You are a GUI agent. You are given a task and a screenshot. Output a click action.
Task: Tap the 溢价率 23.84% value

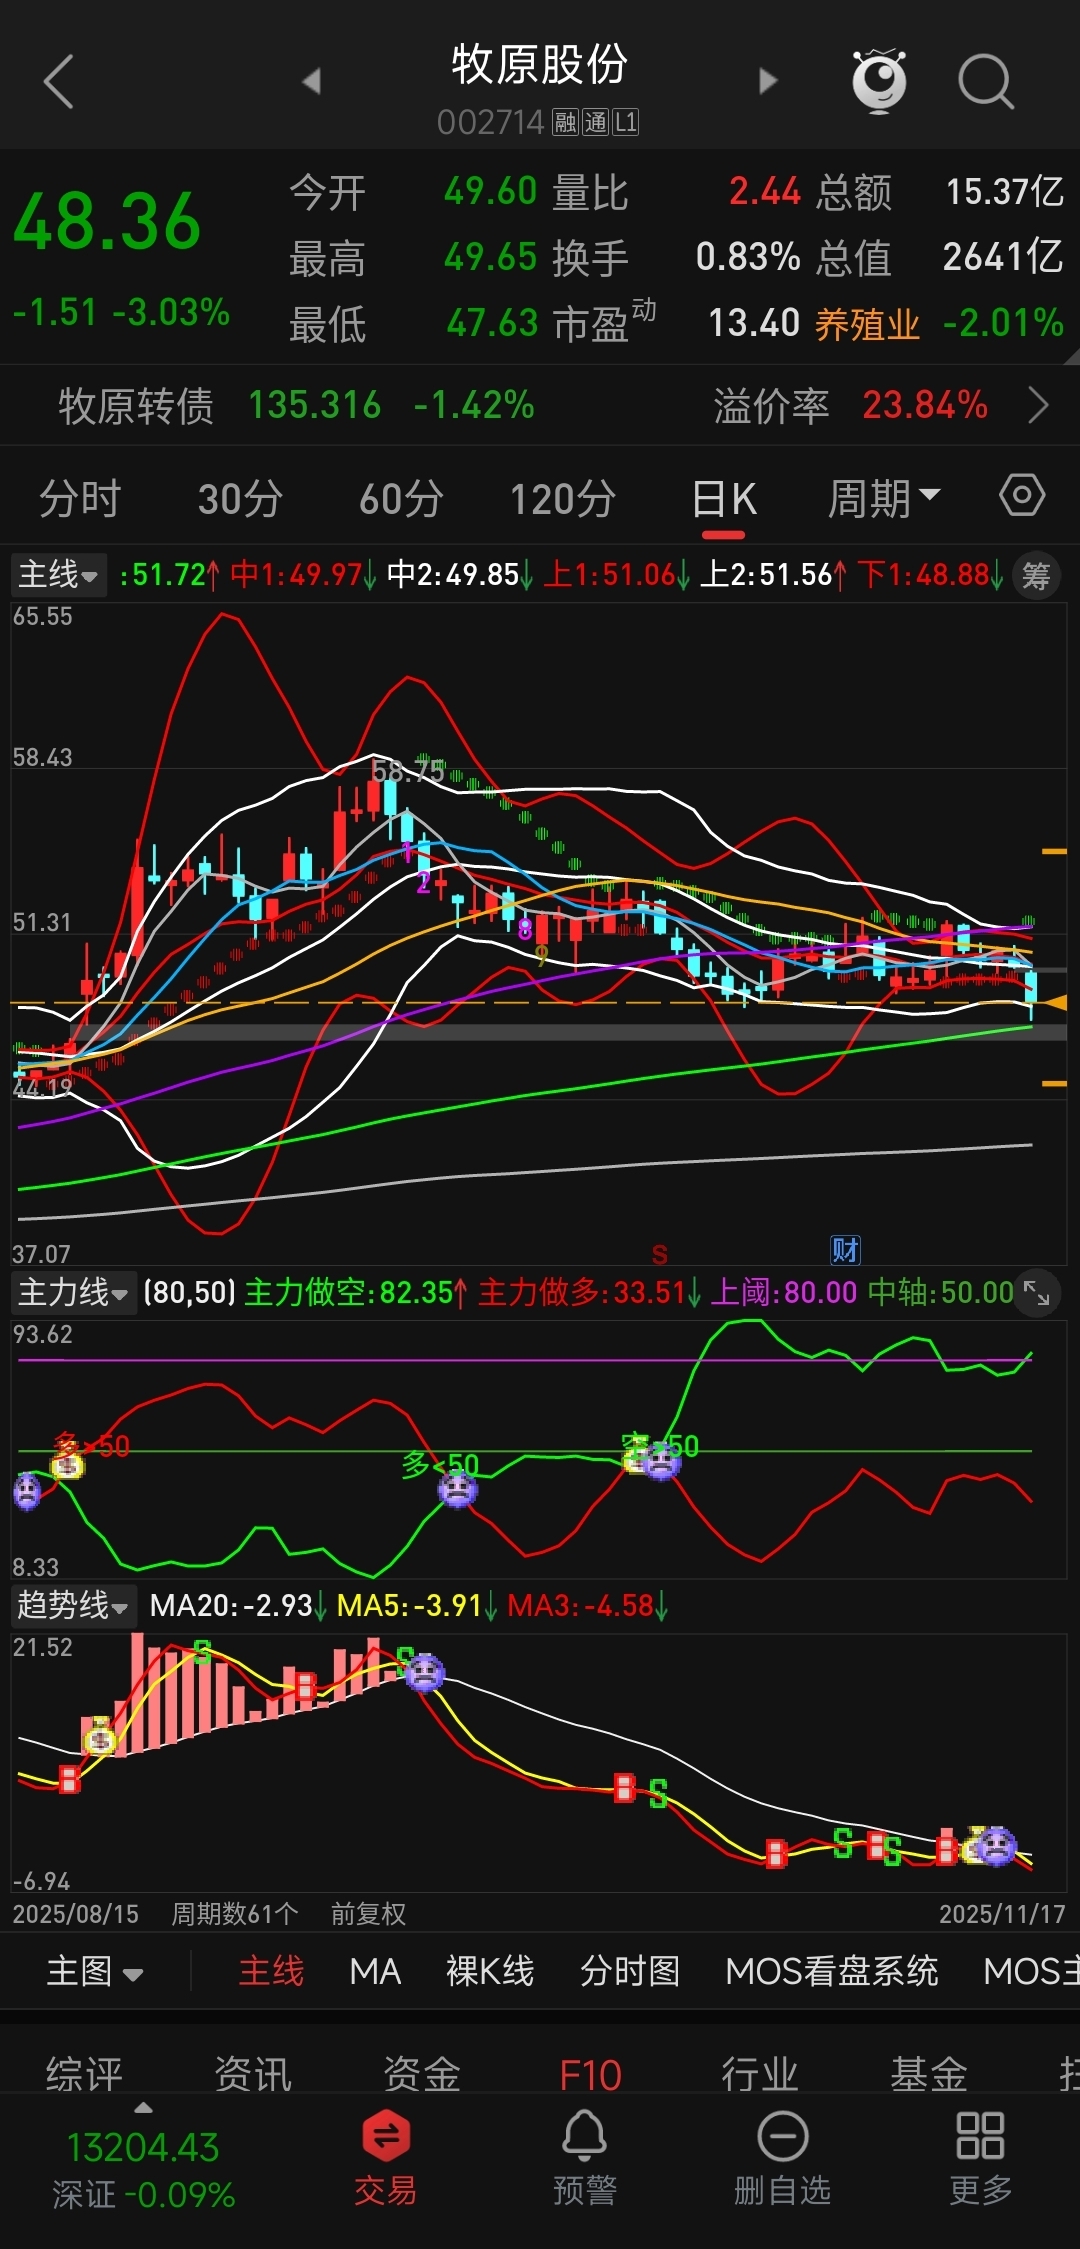925,405
